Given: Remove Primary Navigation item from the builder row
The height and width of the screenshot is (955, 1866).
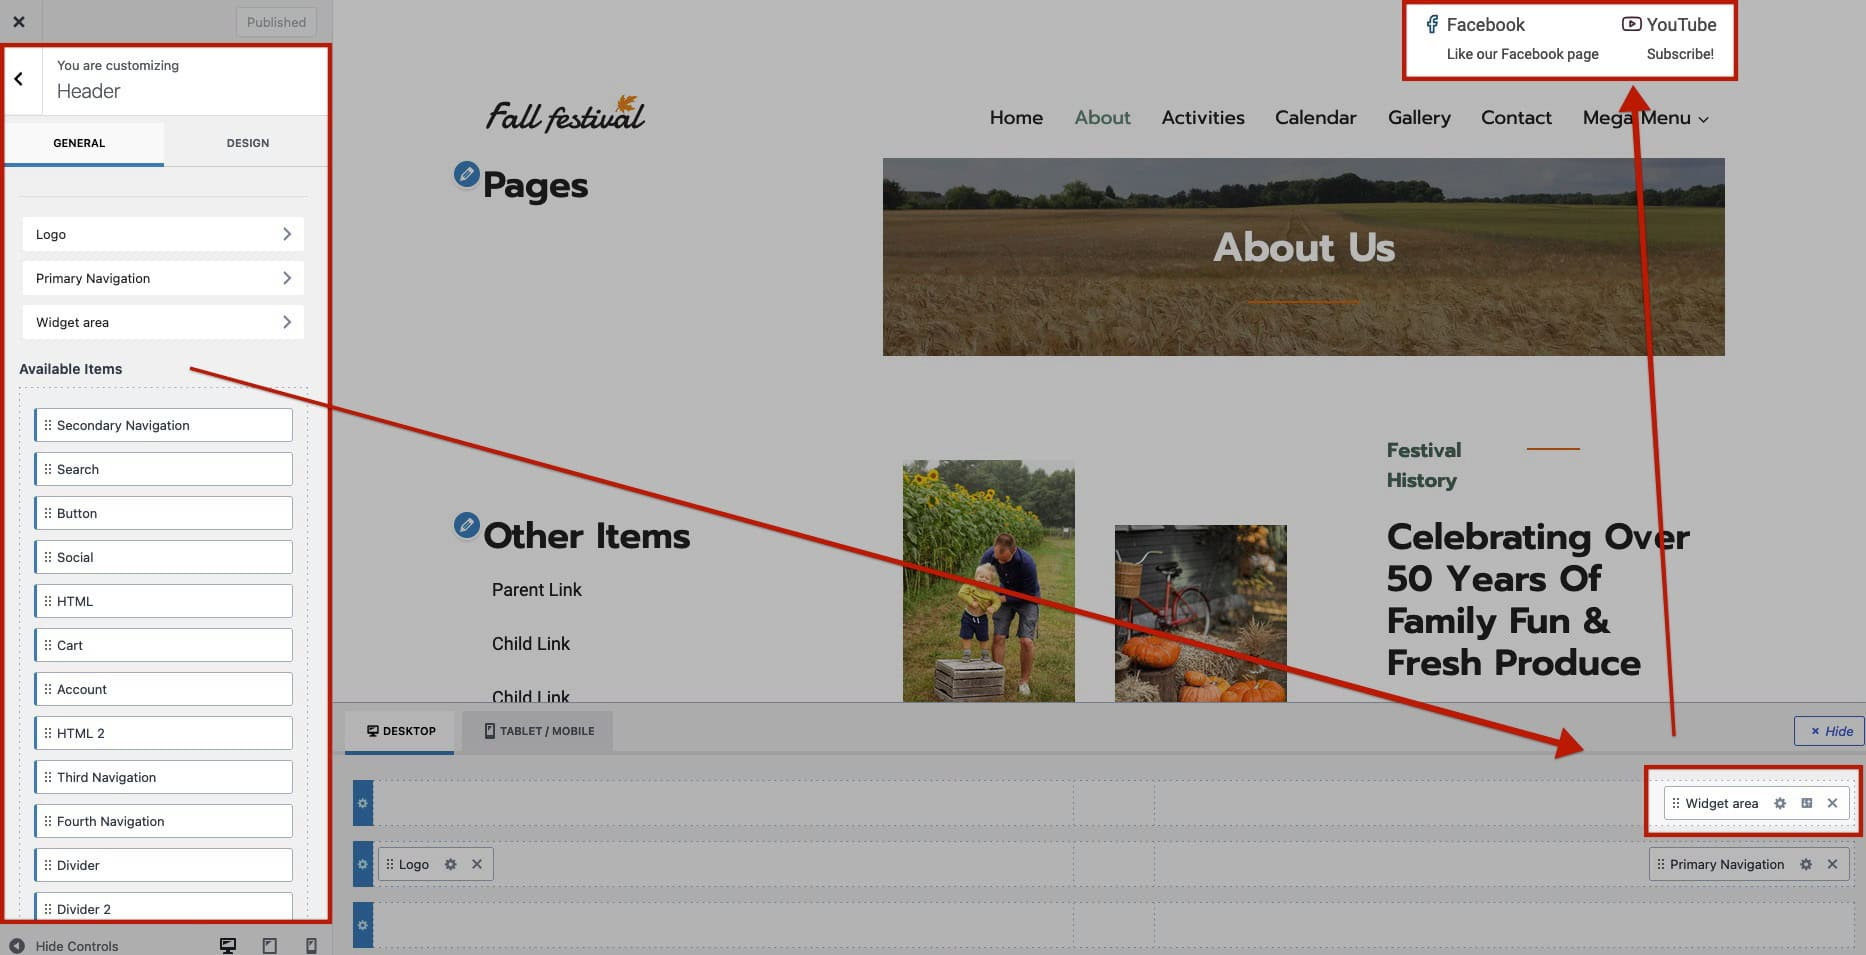Looking at the screenshot, I should point(1832,864).
